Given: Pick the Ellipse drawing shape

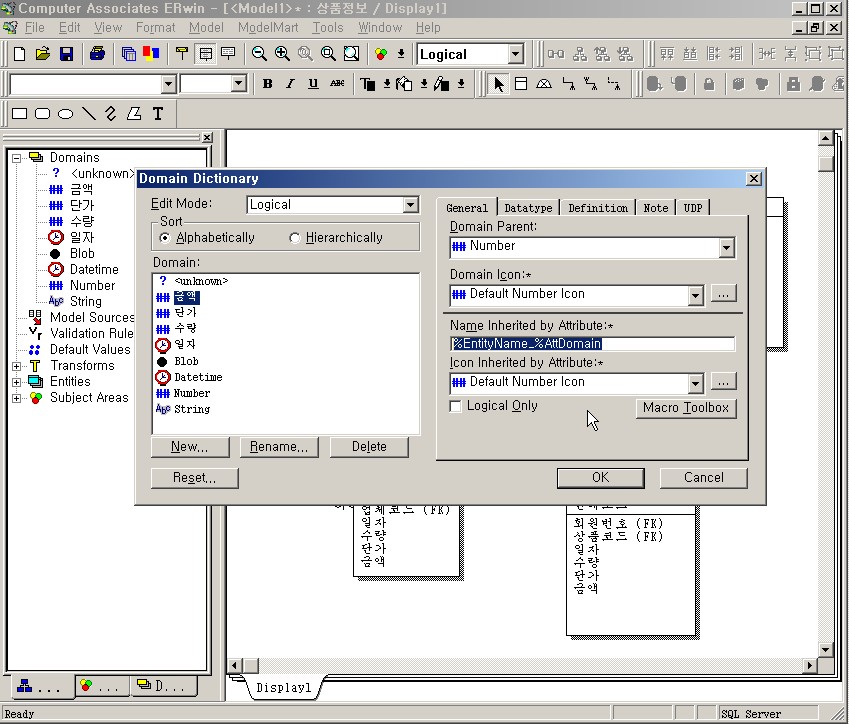Looking at the screenshot, I should pos(66,114).
